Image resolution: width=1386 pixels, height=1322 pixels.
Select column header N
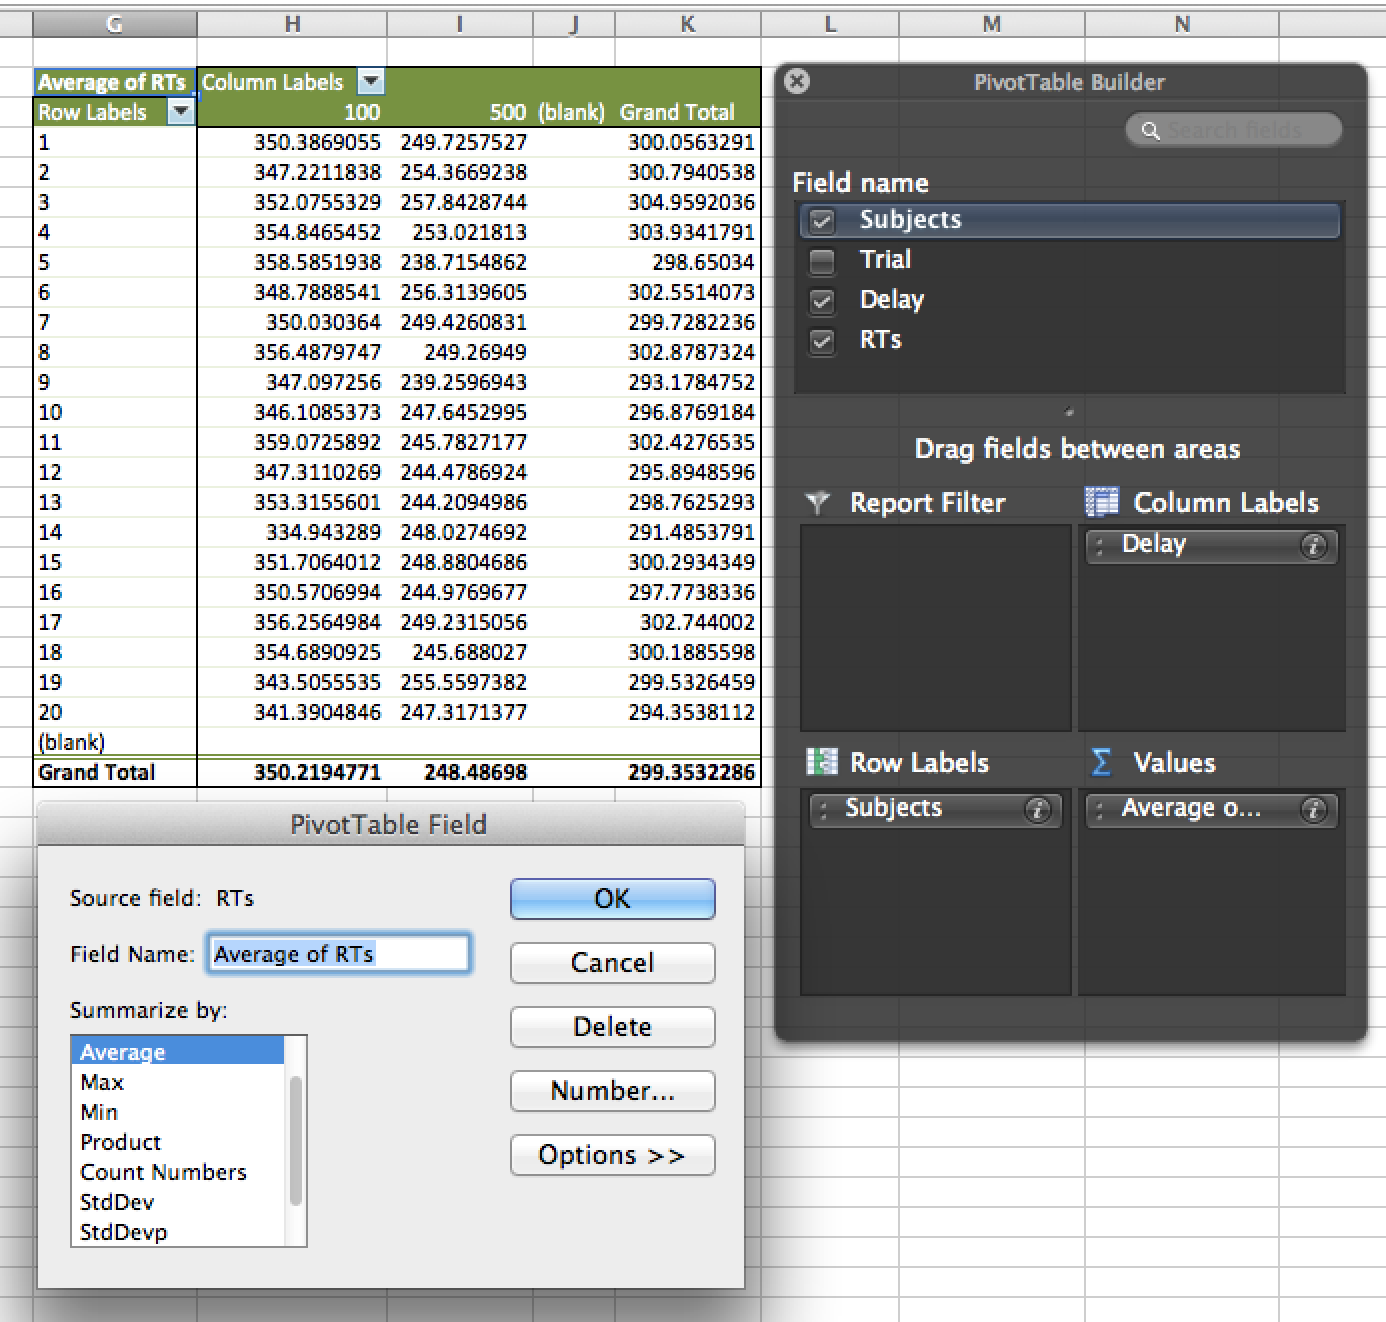1181,24
